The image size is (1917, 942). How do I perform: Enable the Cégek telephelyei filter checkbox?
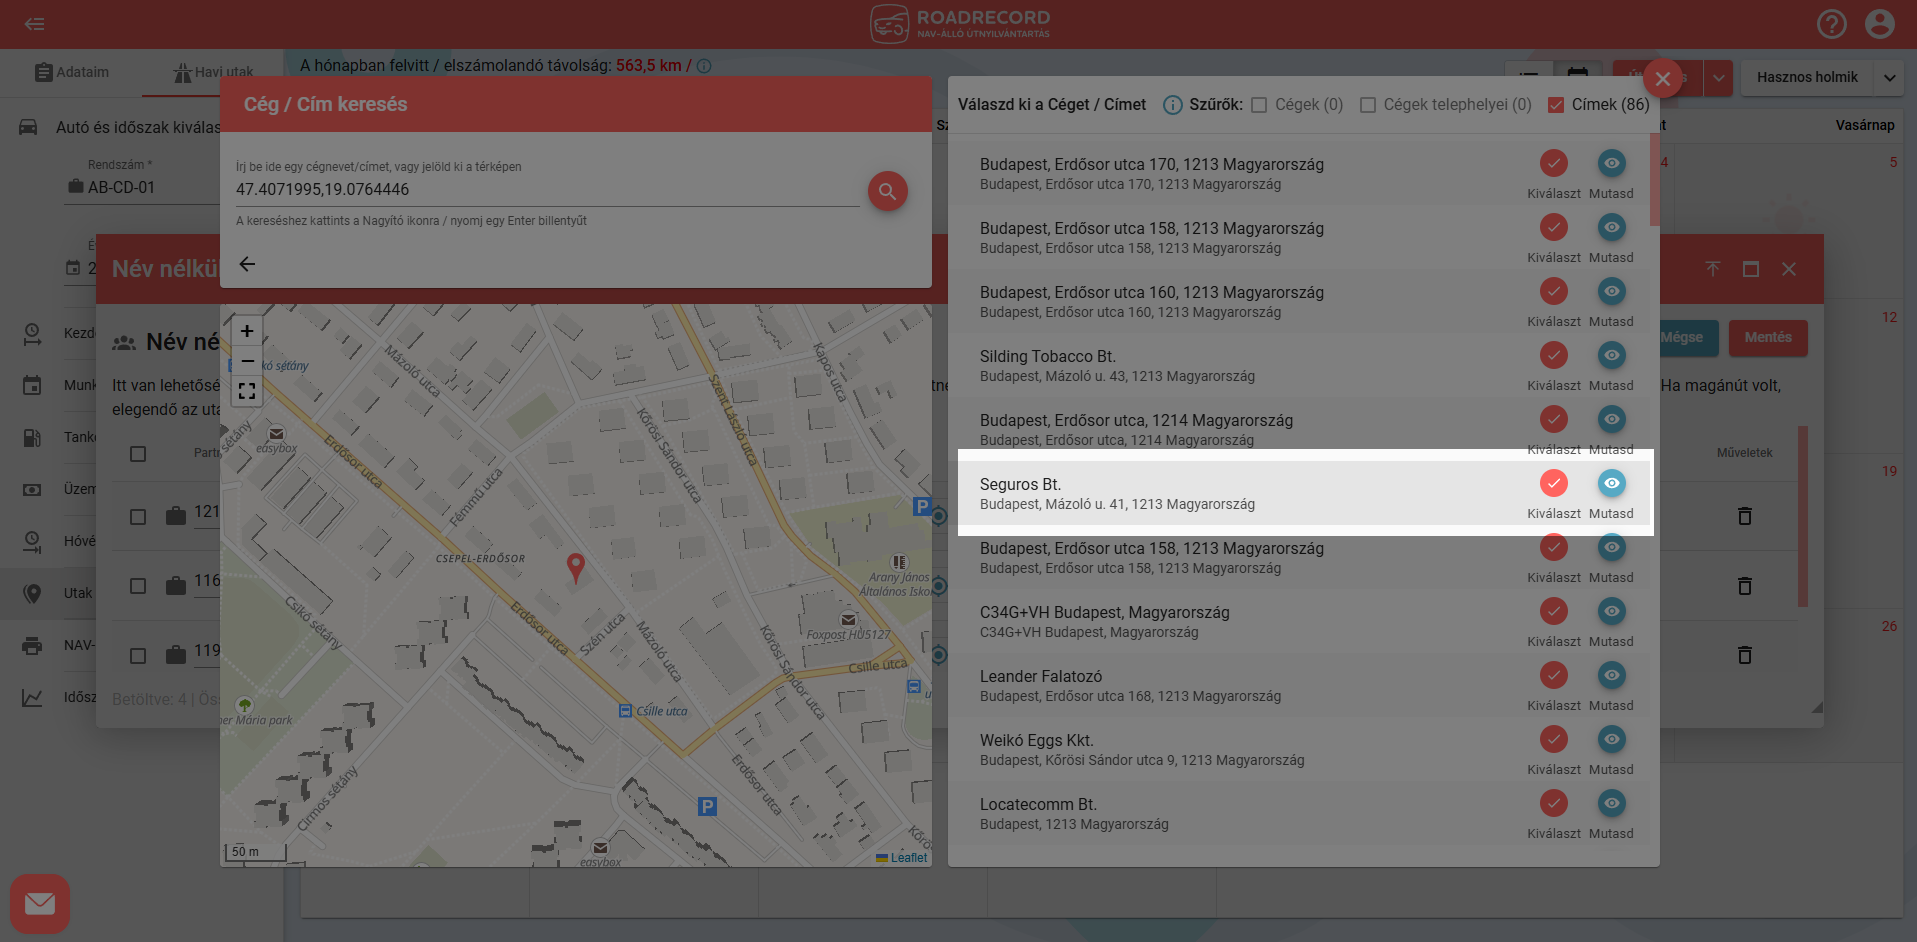pyautogui.click(x=1368, y=105)
